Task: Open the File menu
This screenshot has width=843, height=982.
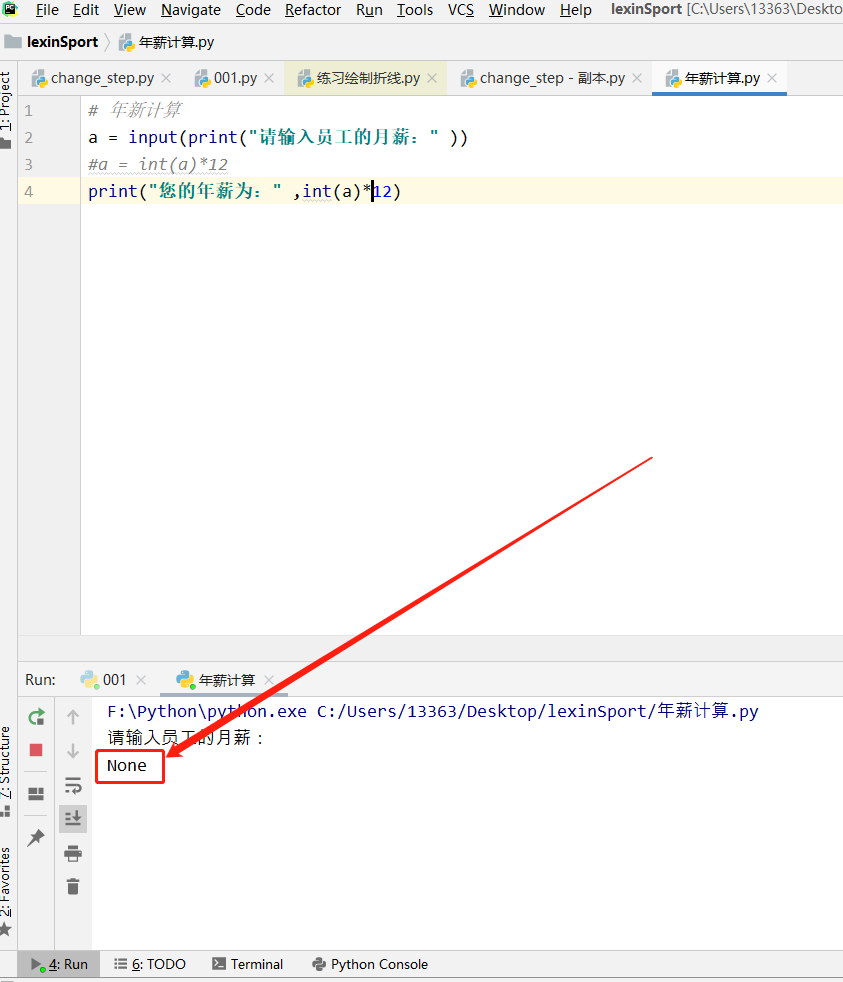Action: point(47,10)
